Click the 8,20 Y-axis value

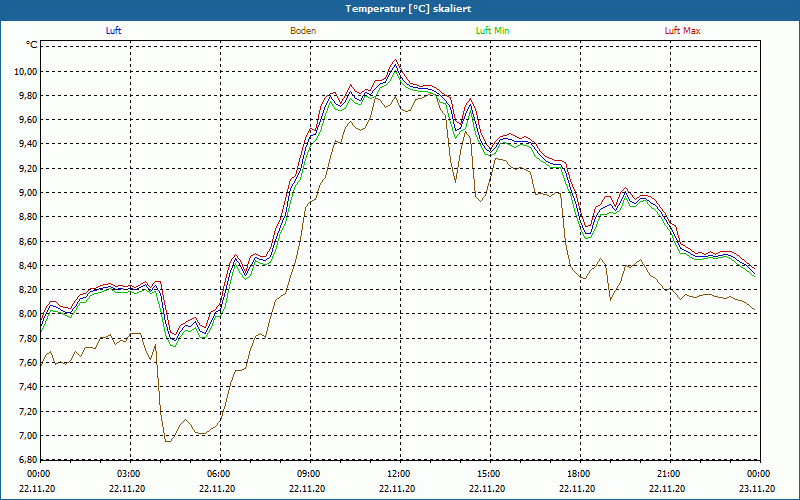pyautogui.click(x=29, y=290)
